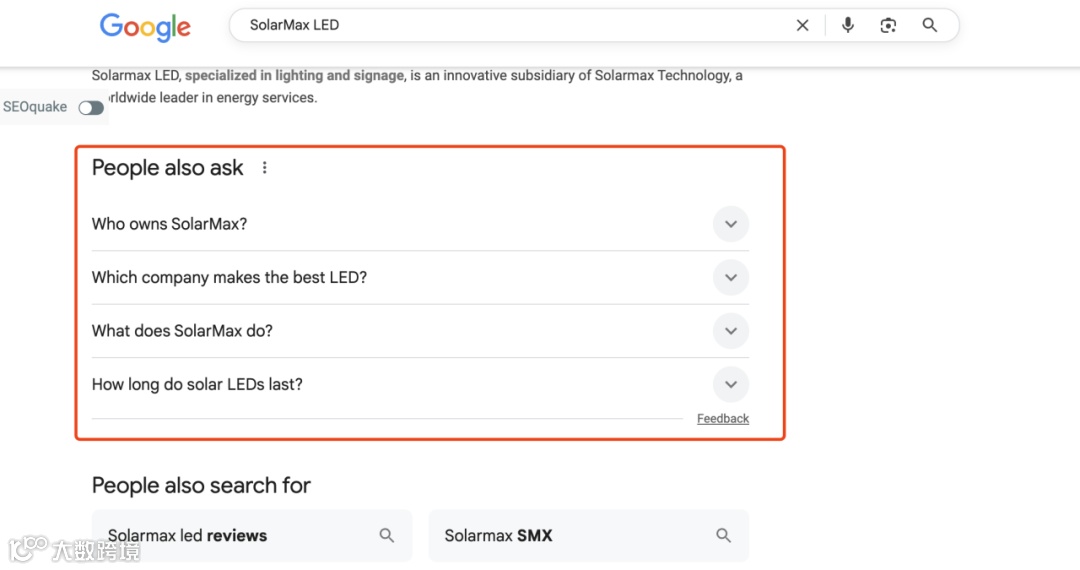
Task: Click the Feedback link
Action: (723, 419)
